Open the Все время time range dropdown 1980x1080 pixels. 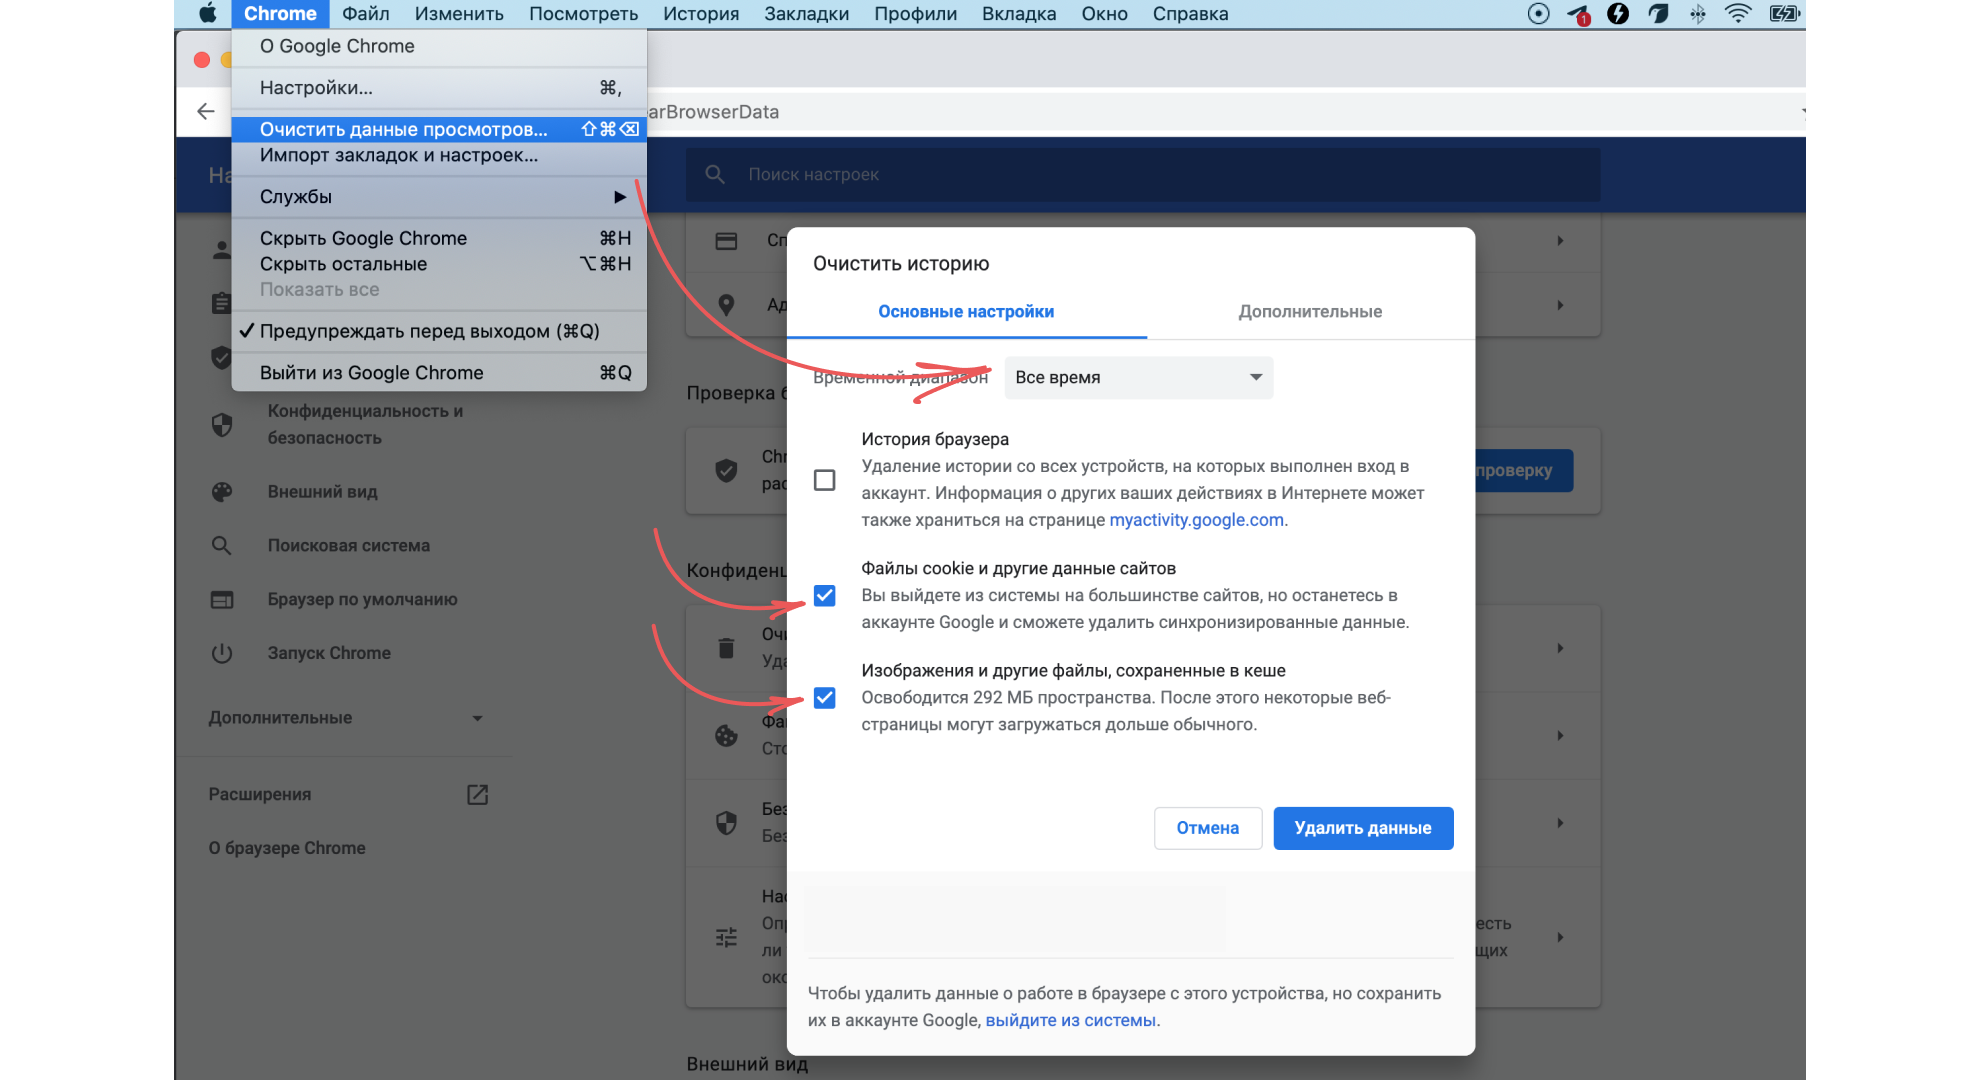coord(1139,378)
